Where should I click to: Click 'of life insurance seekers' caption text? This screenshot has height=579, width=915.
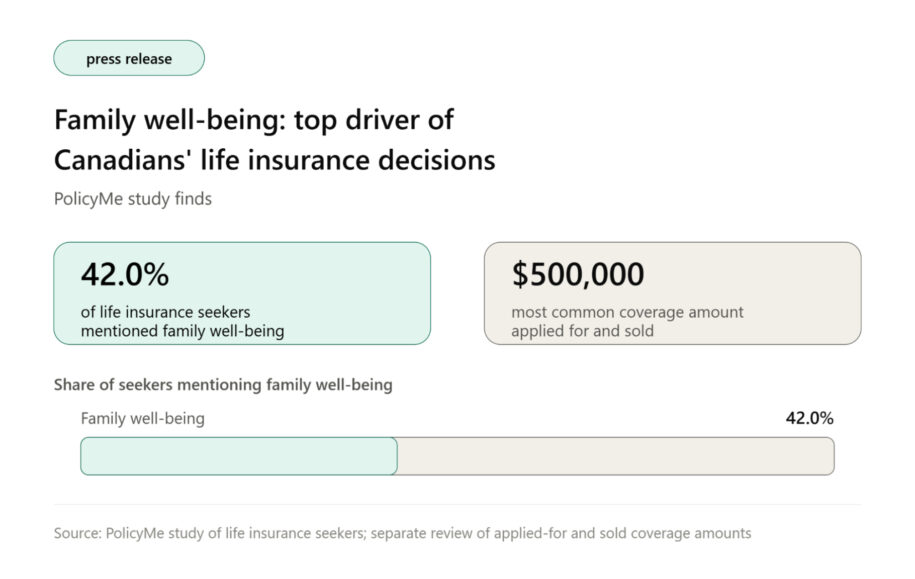point(166,312)
